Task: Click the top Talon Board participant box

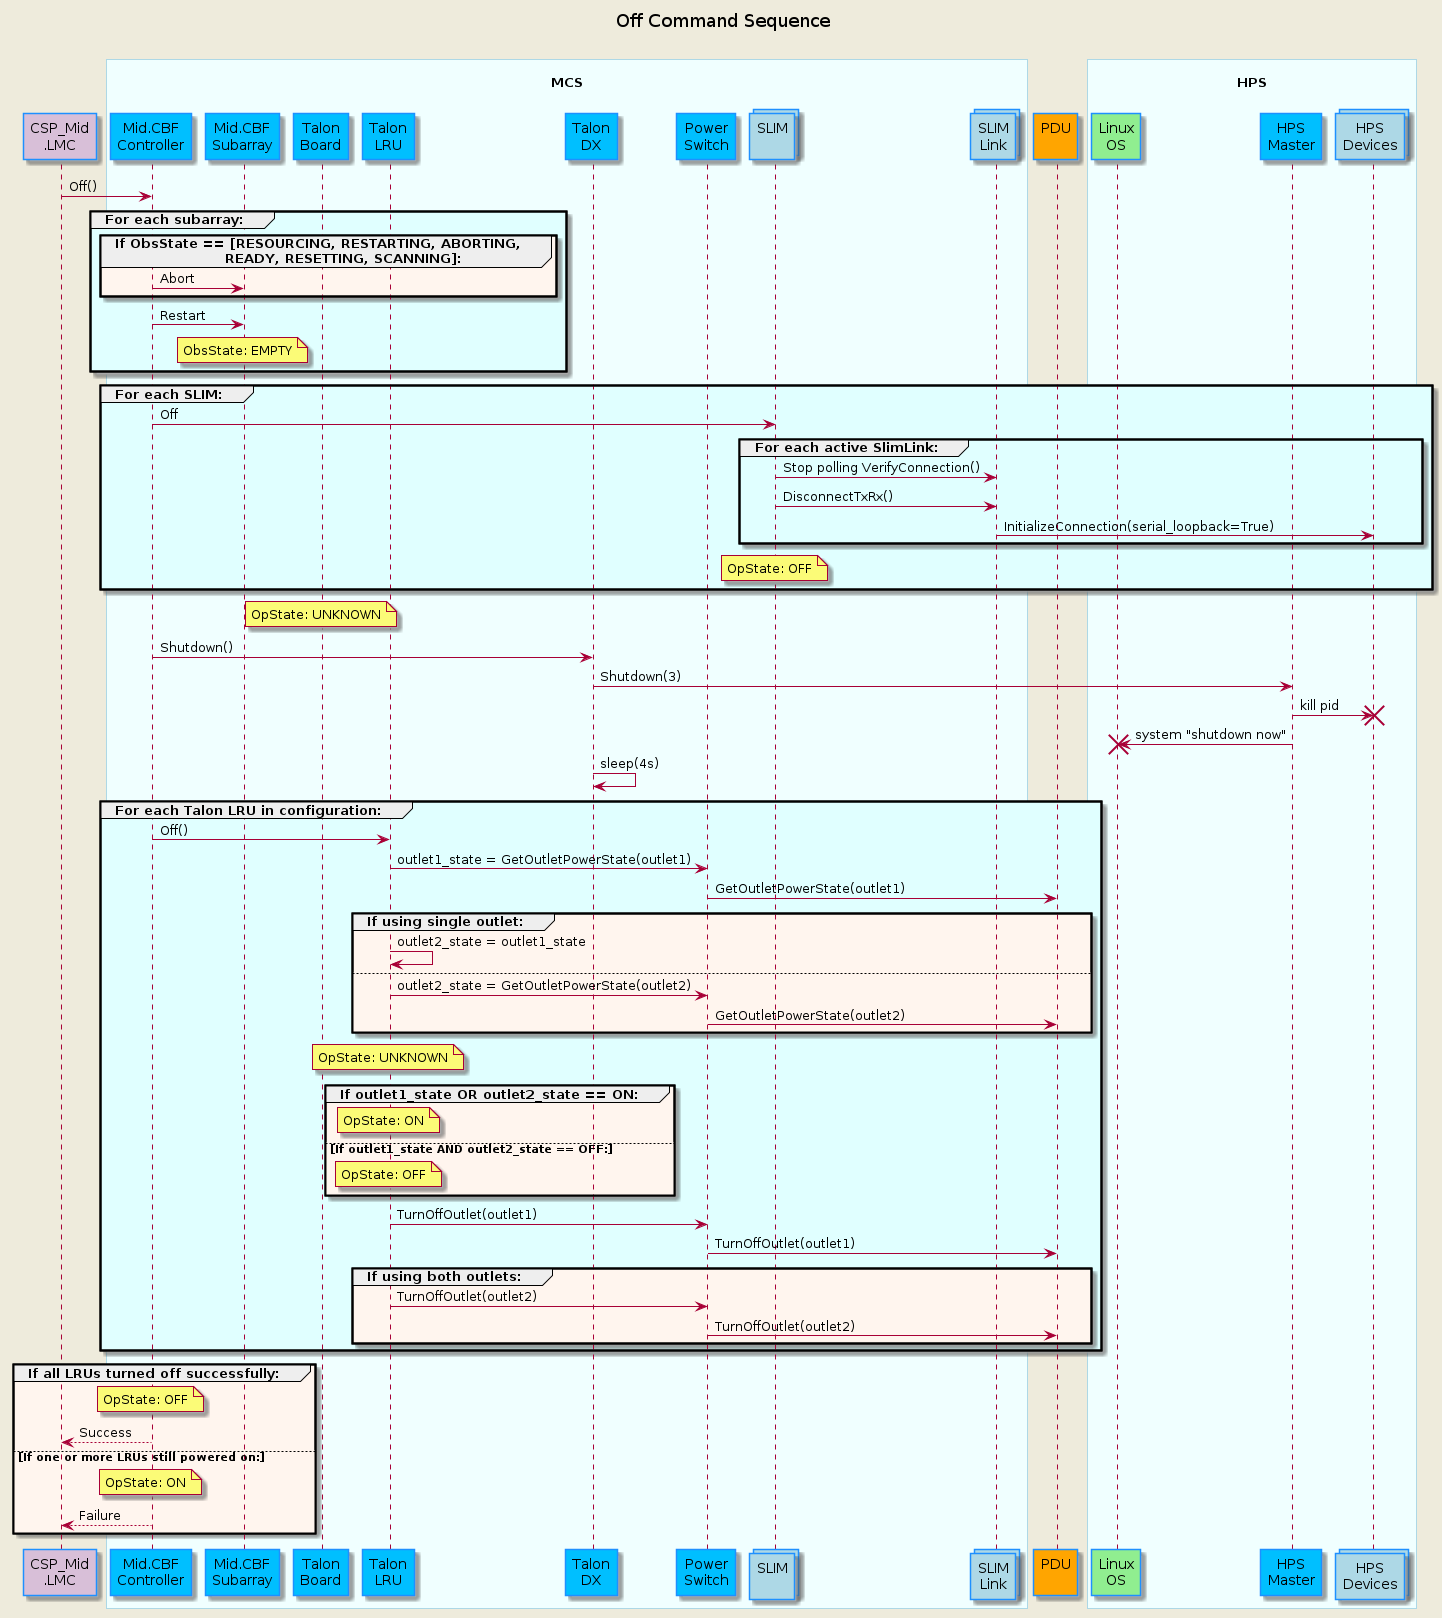Action: click(x=321, y=136)
